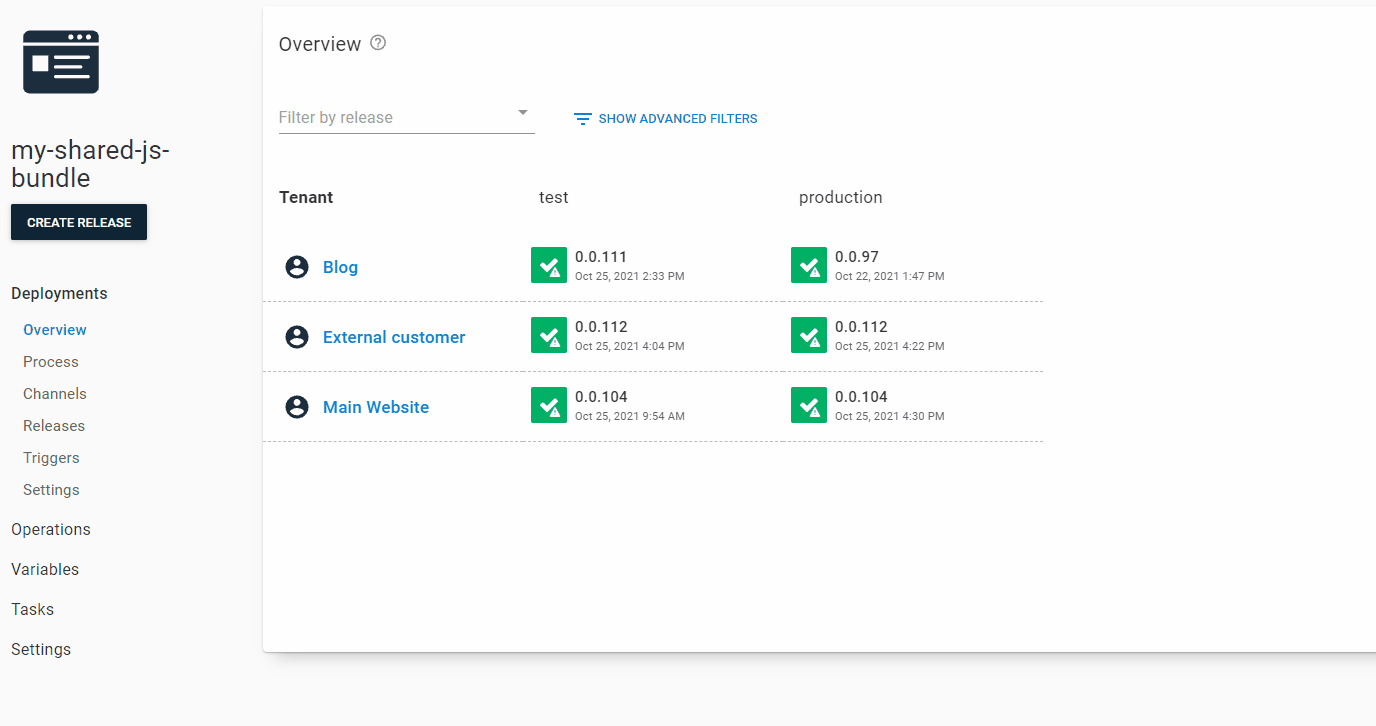This screenshot has width=1376, height=726.
Task: Click release 0.0.112 for External customer test
Action: point(601,327)
